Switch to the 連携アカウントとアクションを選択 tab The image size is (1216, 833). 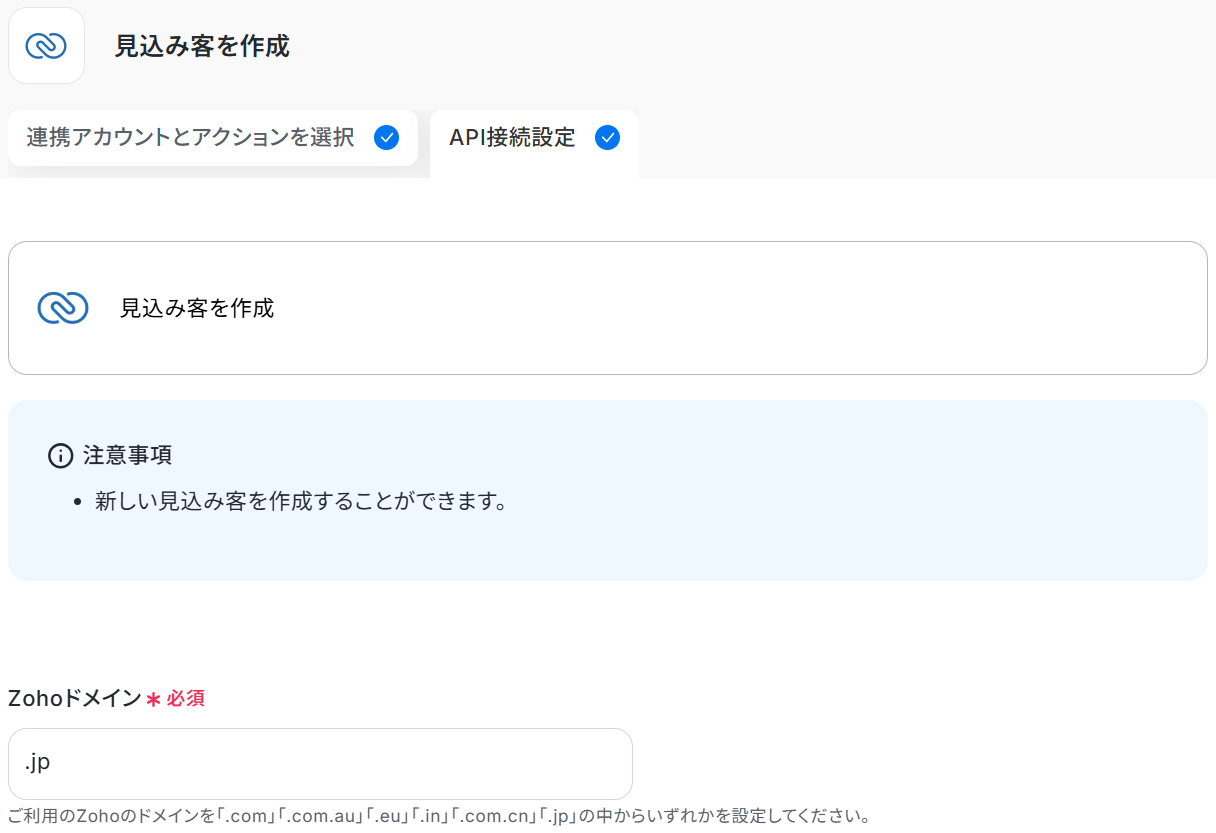(213, 138)
